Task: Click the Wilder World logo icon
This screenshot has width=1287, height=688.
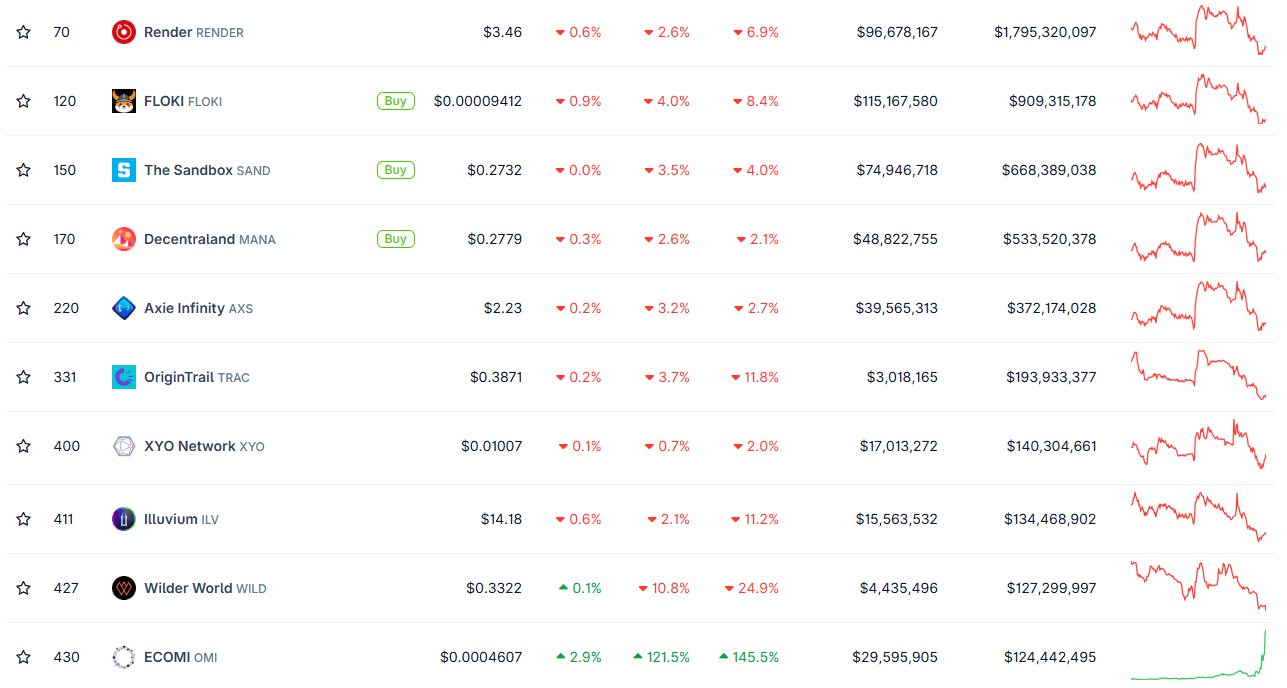Action: pyautogui.click(x=124, y=588)
